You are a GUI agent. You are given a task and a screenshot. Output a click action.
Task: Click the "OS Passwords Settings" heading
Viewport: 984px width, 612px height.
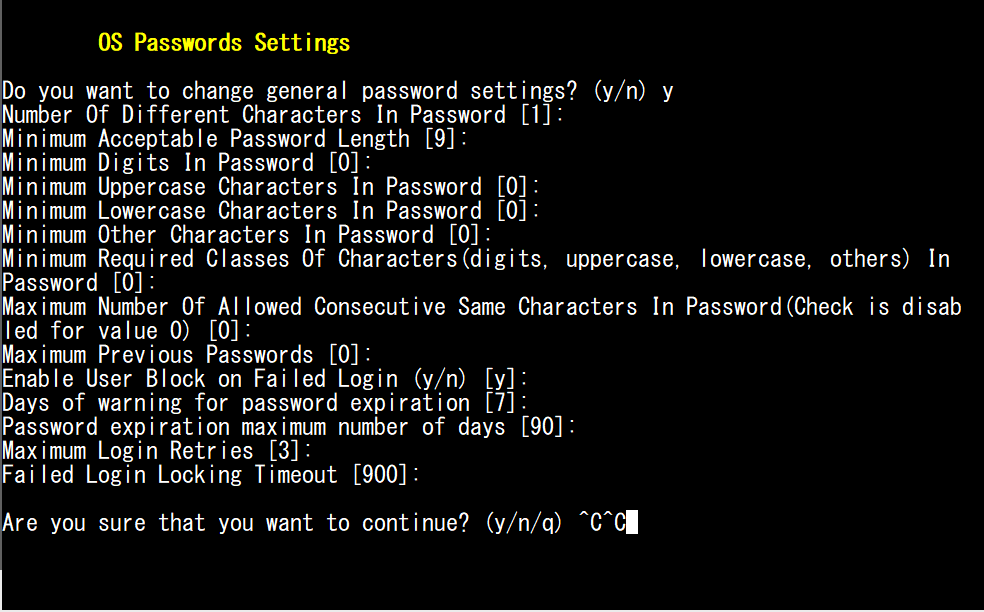coord(224,43)
